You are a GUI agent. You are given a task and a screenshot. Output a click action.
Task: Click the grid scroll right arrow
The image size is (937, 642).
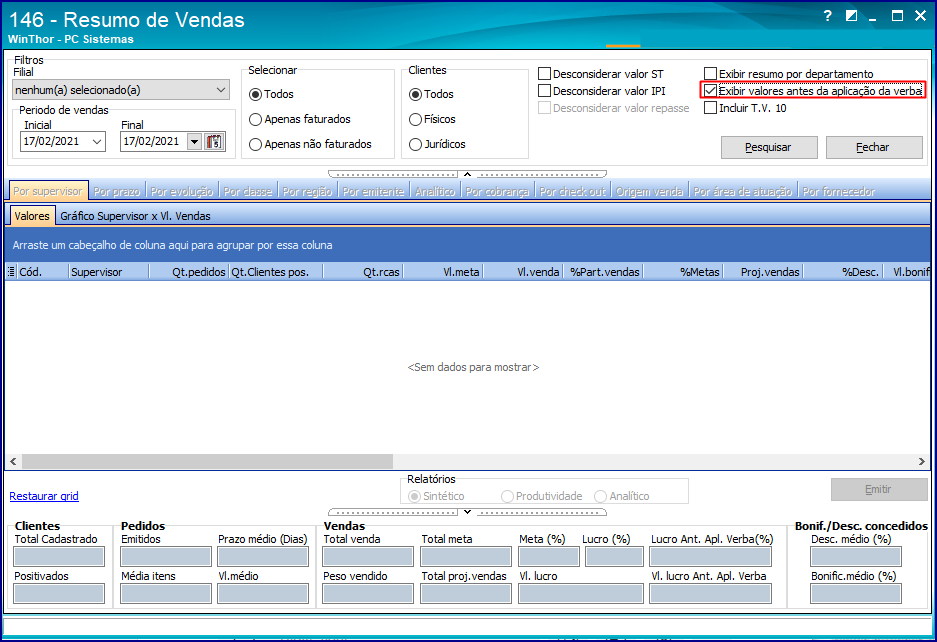click(x=921, y=461)
